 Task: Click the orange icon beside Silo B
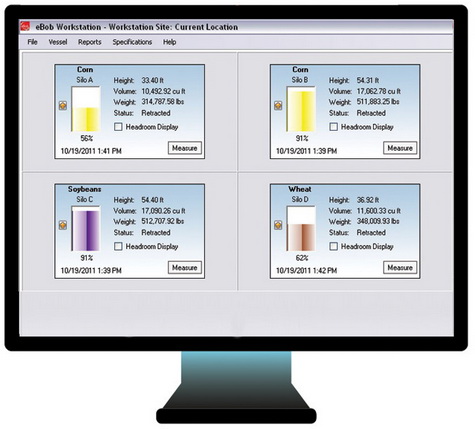[x=278, y=106]
